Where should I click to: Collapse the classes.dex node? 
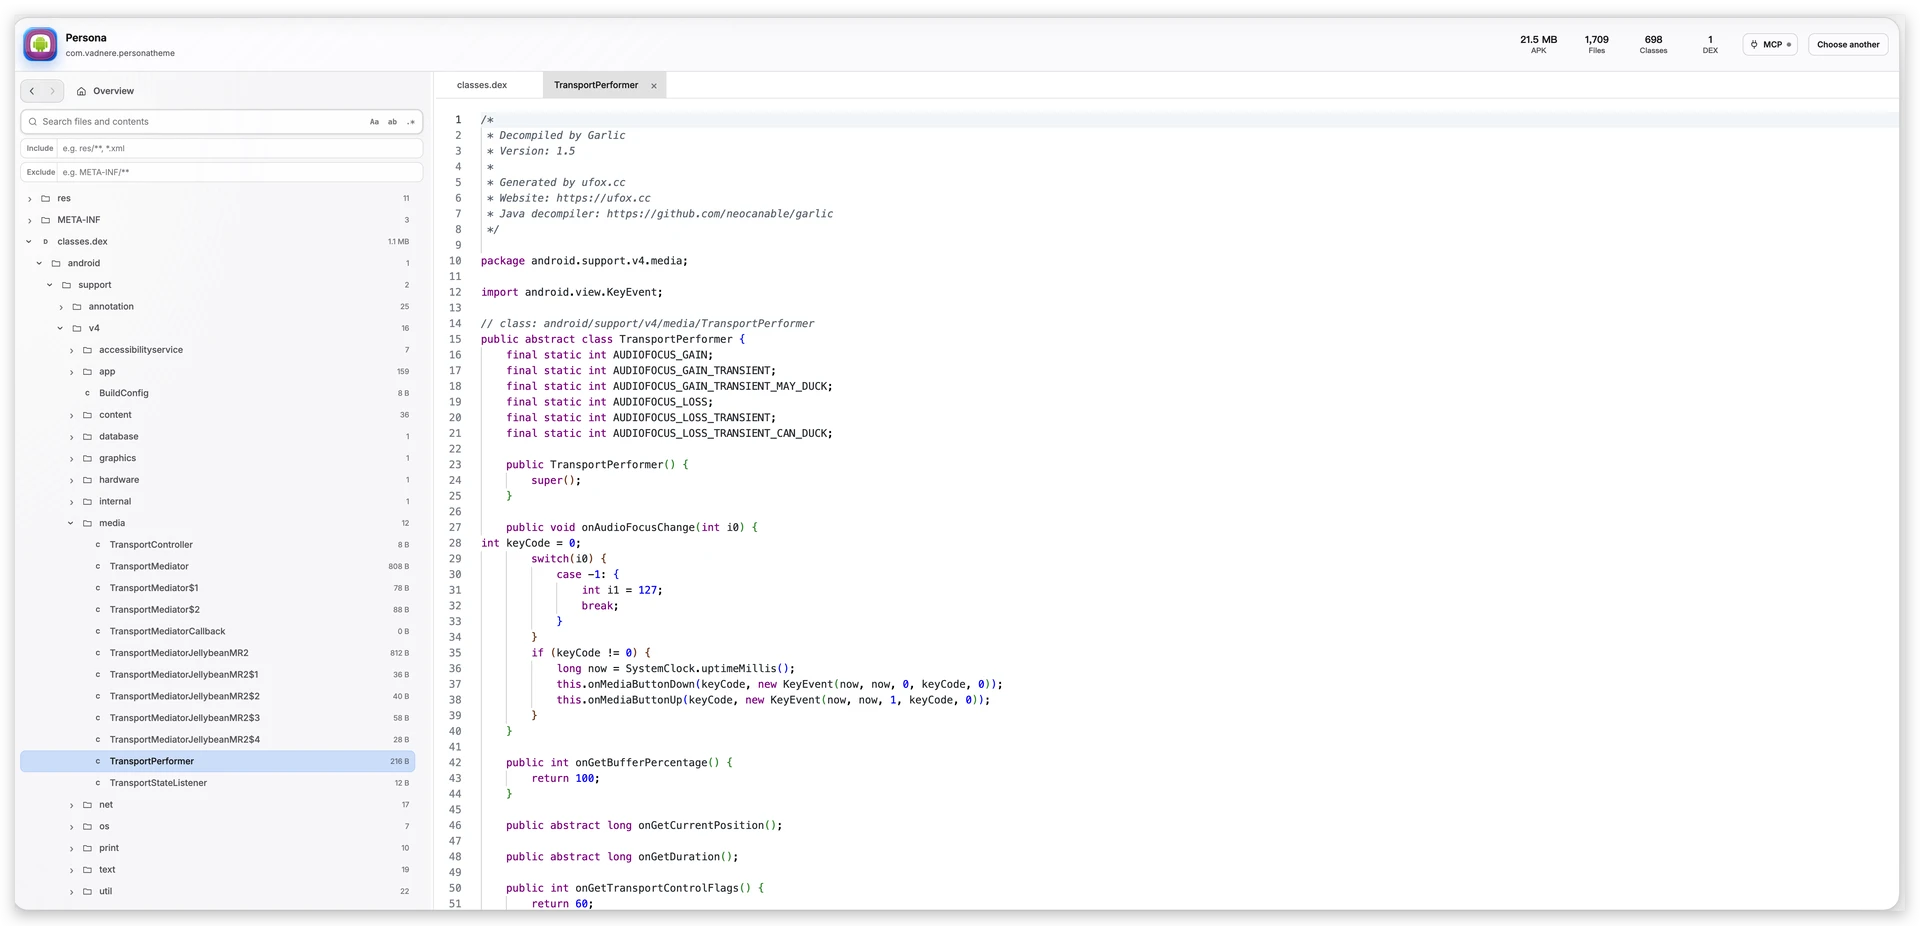[x=29, y=242]
